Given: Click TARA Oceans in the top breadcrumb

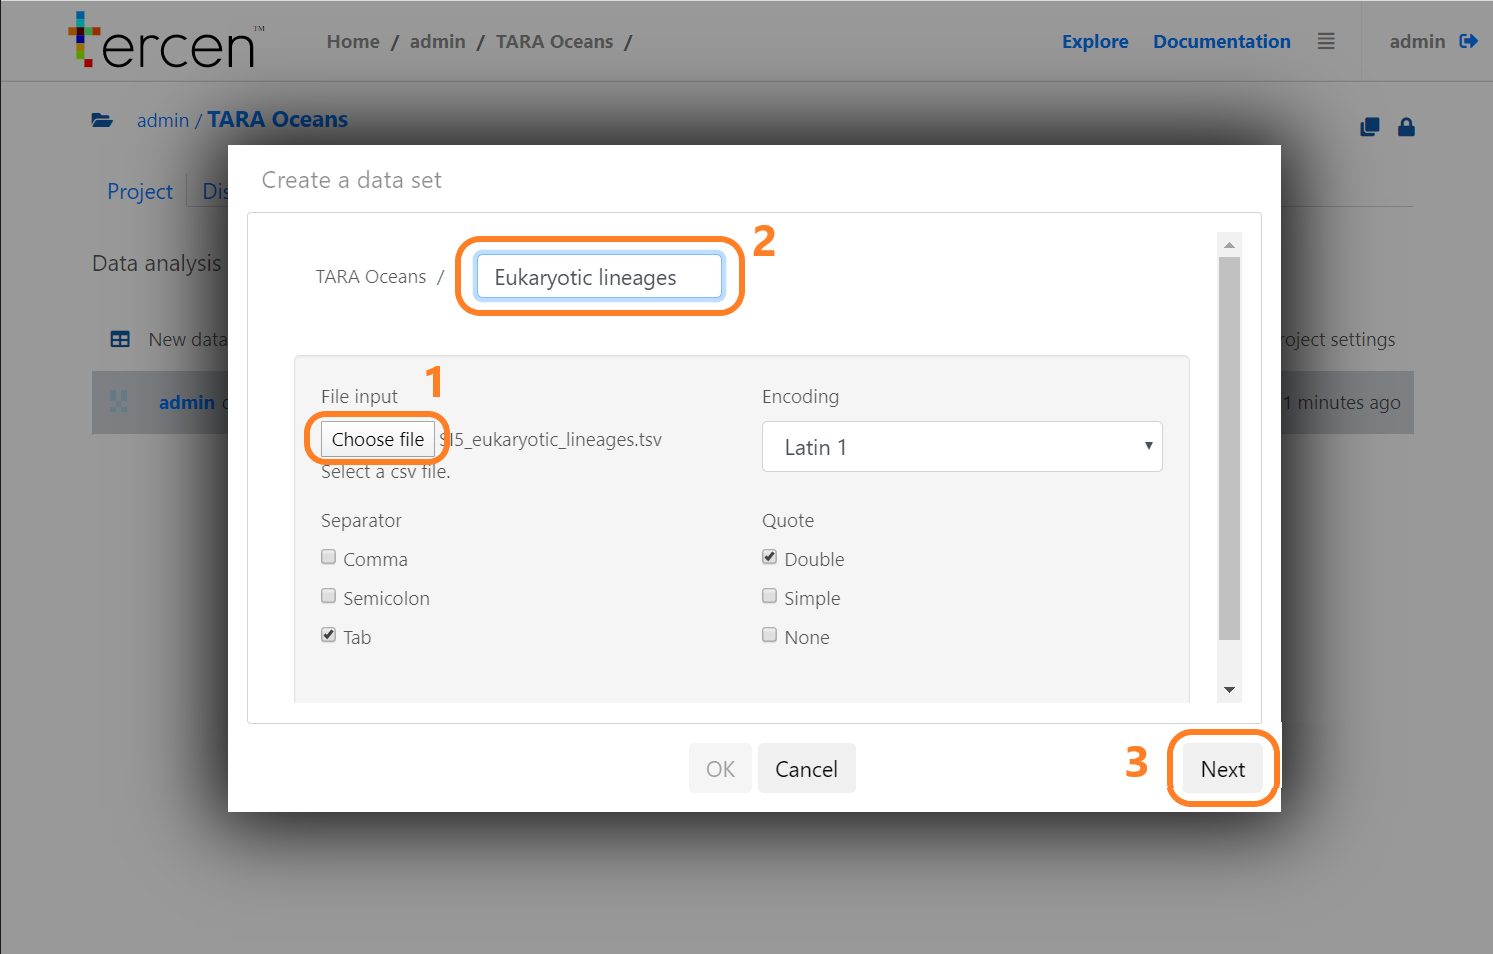Looking at the screenshot, I should pos(555,42).
